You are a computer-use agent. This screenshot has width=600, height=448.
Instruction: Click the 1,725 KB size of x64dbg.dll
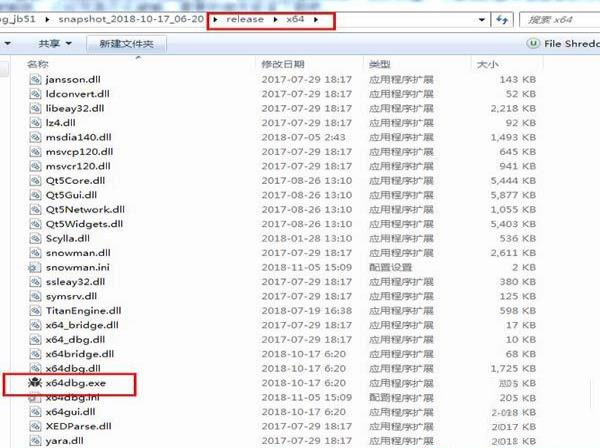coord(513,368)
